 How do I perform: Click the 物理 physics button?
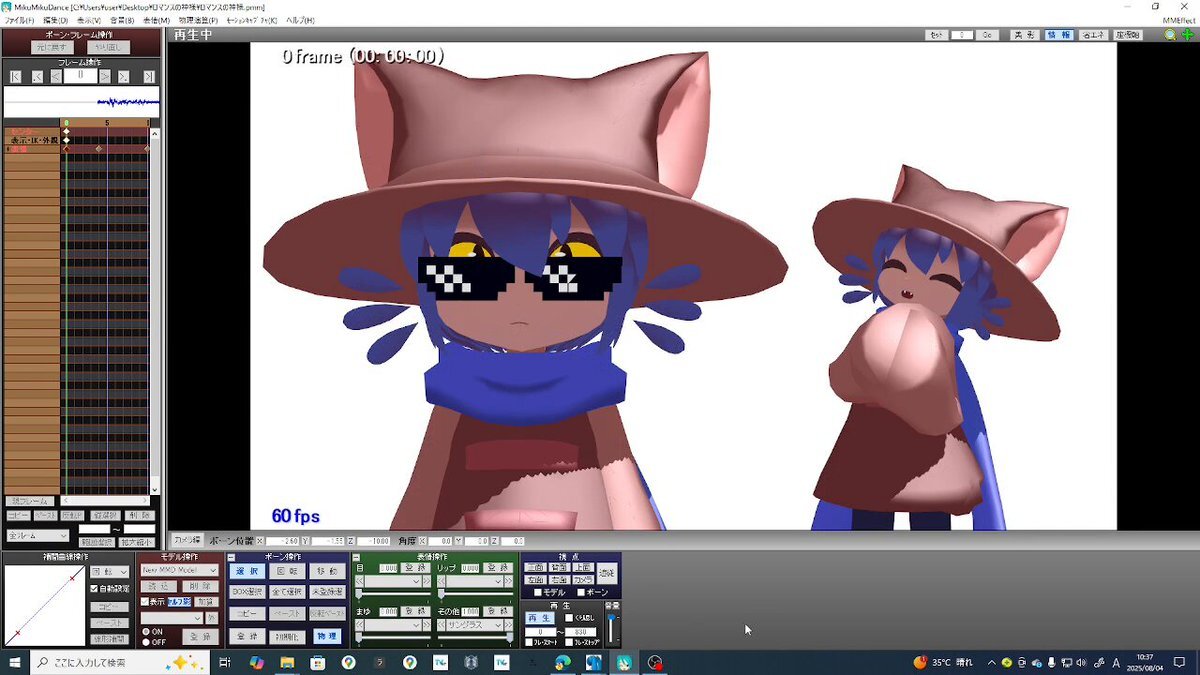326,636
